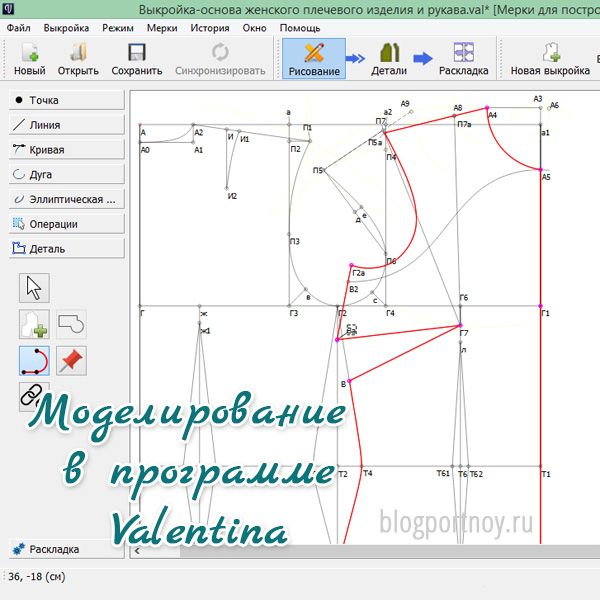This screenshot has width=600, height=600.
Task: Click point A8 on shoulder line
Action: [x=455, y=116]
